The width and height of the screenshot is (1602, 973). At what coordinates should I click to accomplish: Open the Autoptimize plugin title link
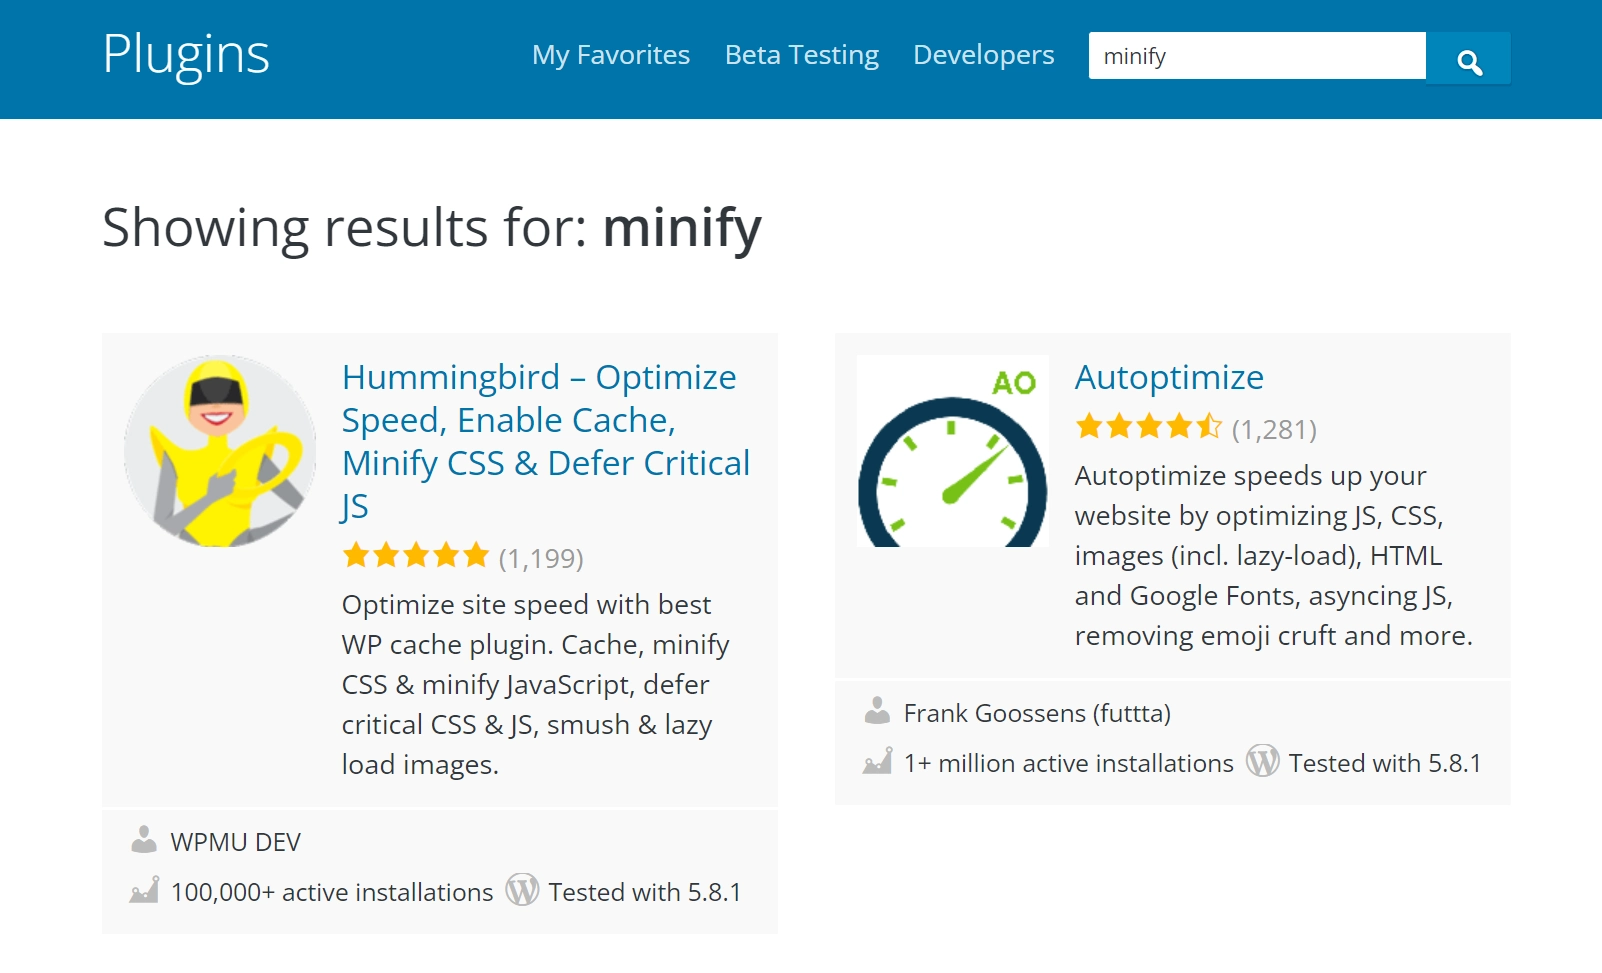pyautogui.click(x=1169, y=377)
